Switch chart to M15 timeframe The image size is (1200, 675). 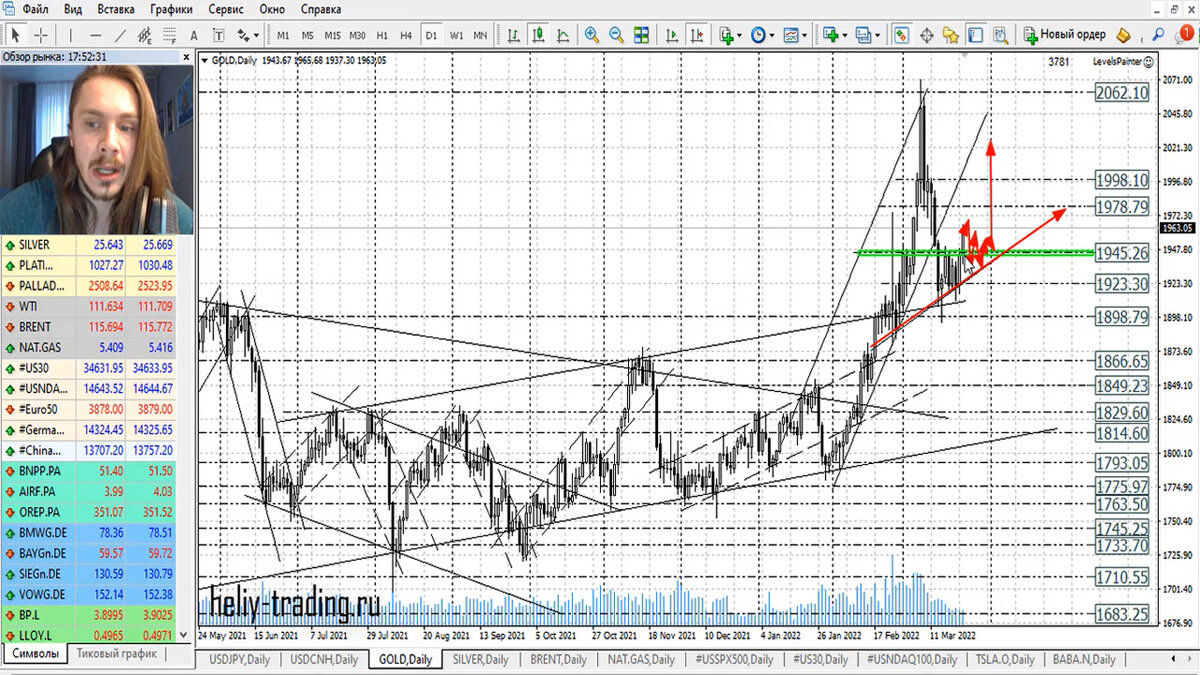point(332,35)
